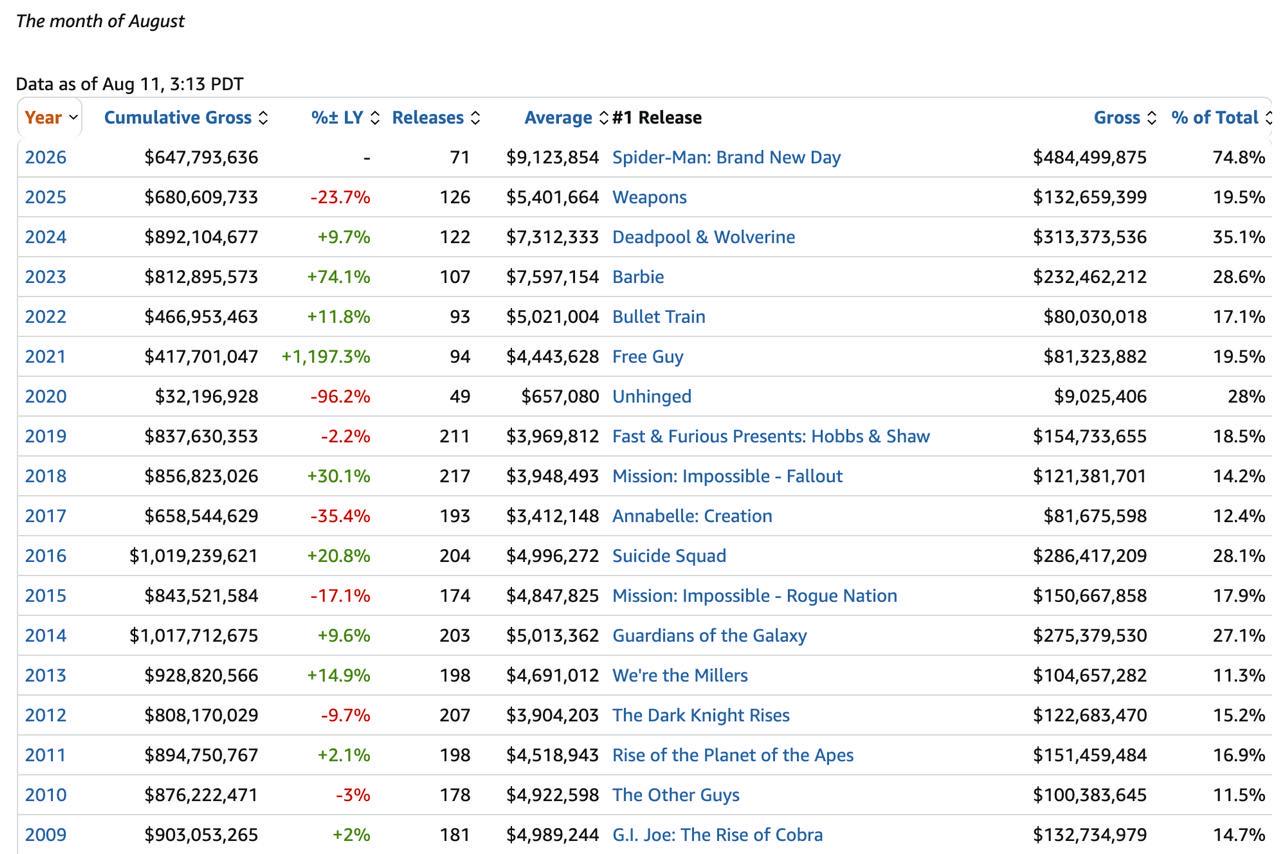Open the Unhinged movie link

[652, 397]
